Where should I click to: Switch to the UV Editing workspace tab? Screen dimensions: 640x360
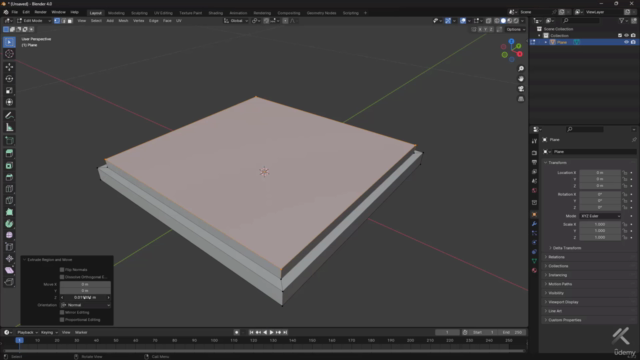[x=163, y=13]
